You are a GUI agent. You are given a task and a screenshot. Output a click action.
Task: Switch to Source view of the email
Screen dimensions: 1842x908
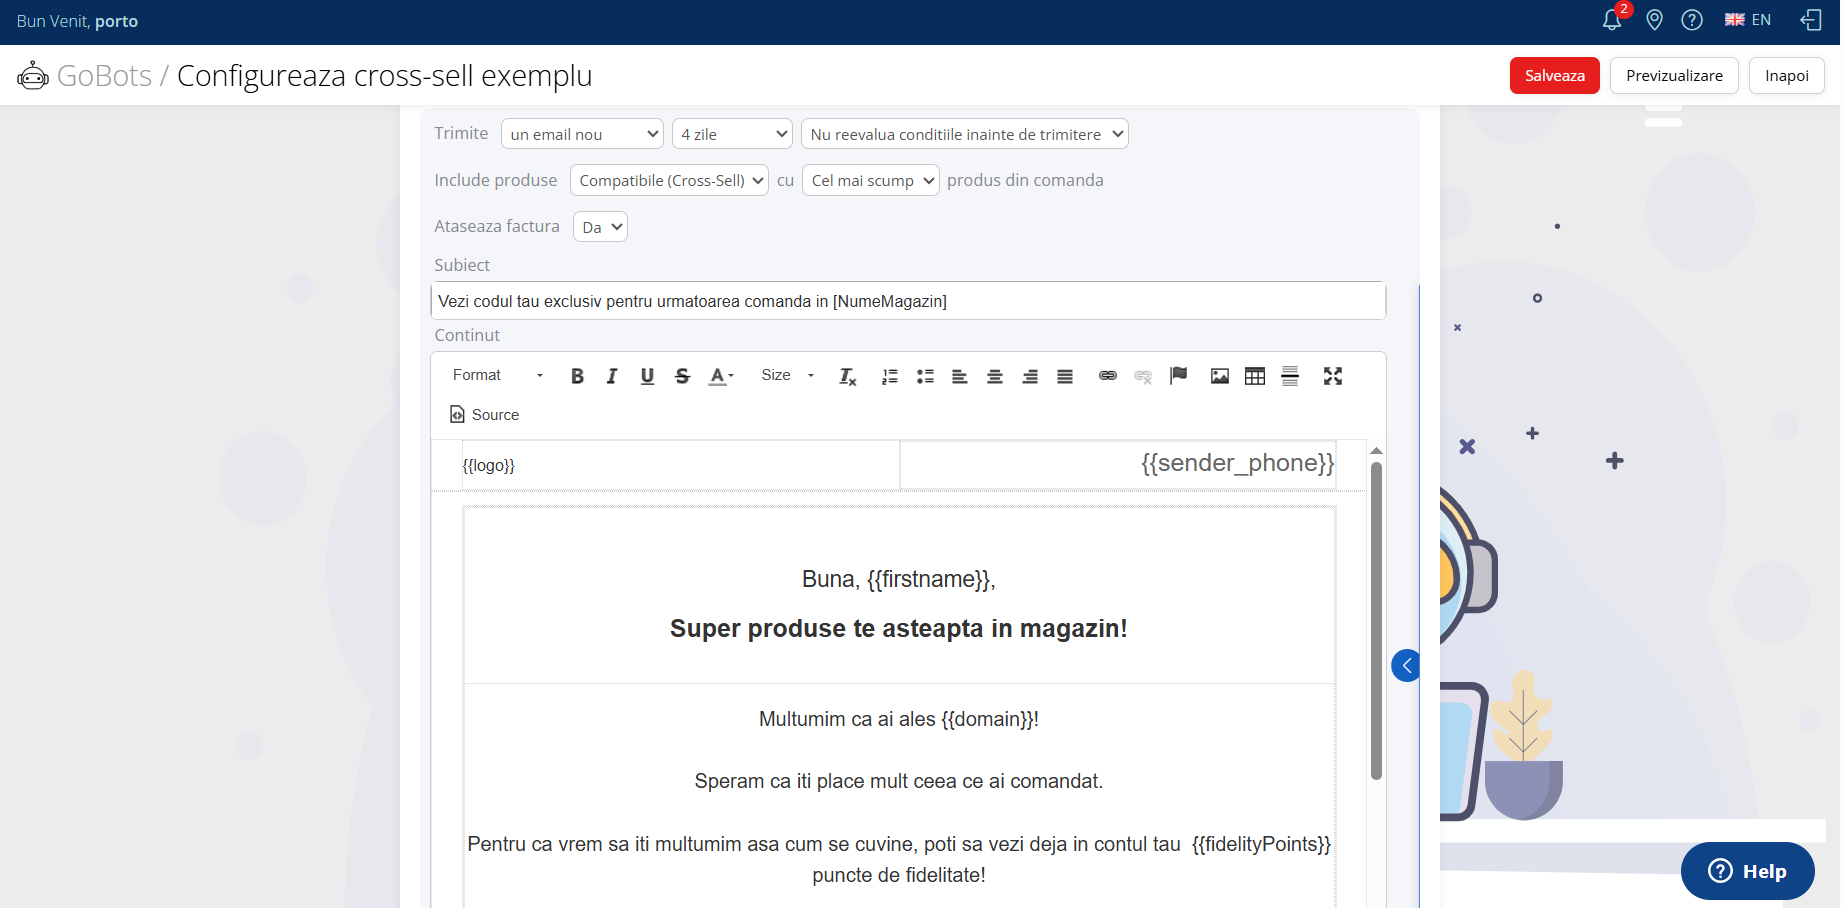pos(484,414)
